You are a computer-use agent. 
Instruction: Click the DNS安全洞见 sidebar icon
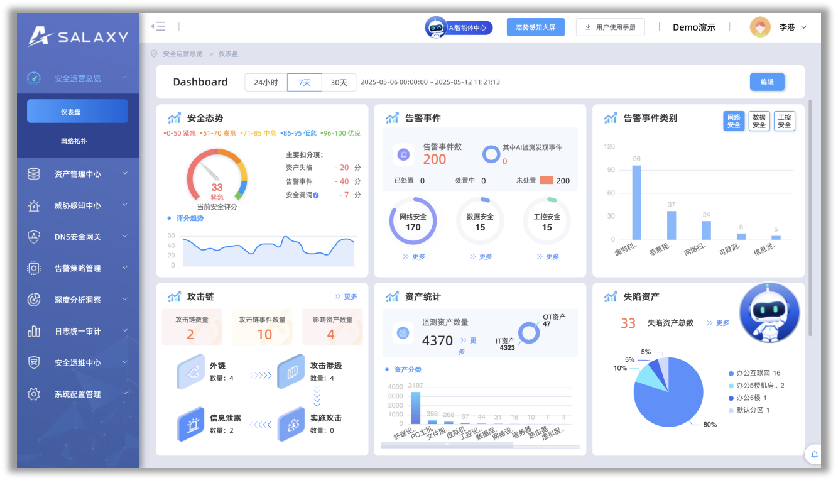pos(34,236)
